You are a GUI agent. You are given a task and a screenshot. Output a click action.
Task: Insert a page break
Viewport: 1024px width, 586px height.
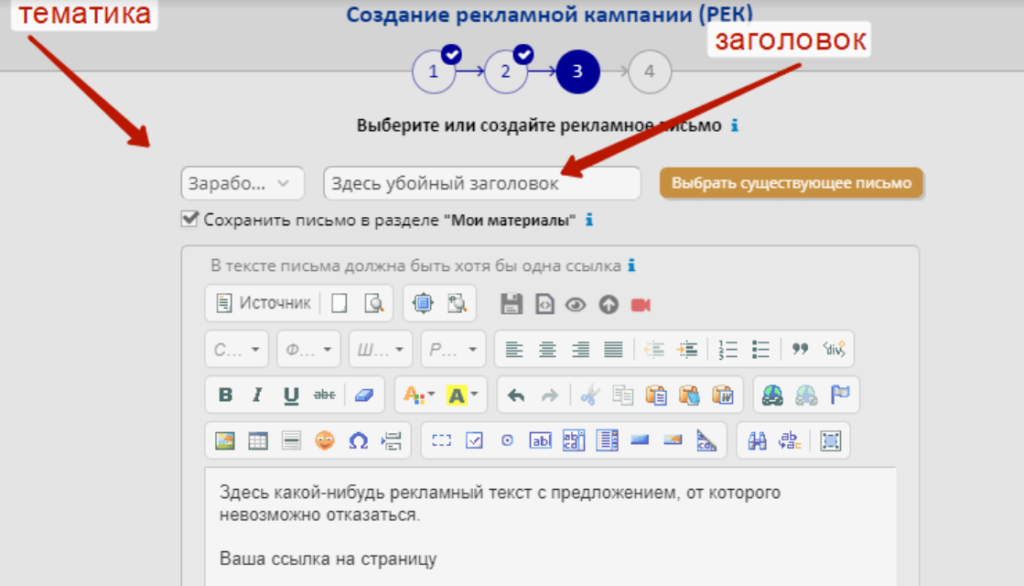pos(391,441)
